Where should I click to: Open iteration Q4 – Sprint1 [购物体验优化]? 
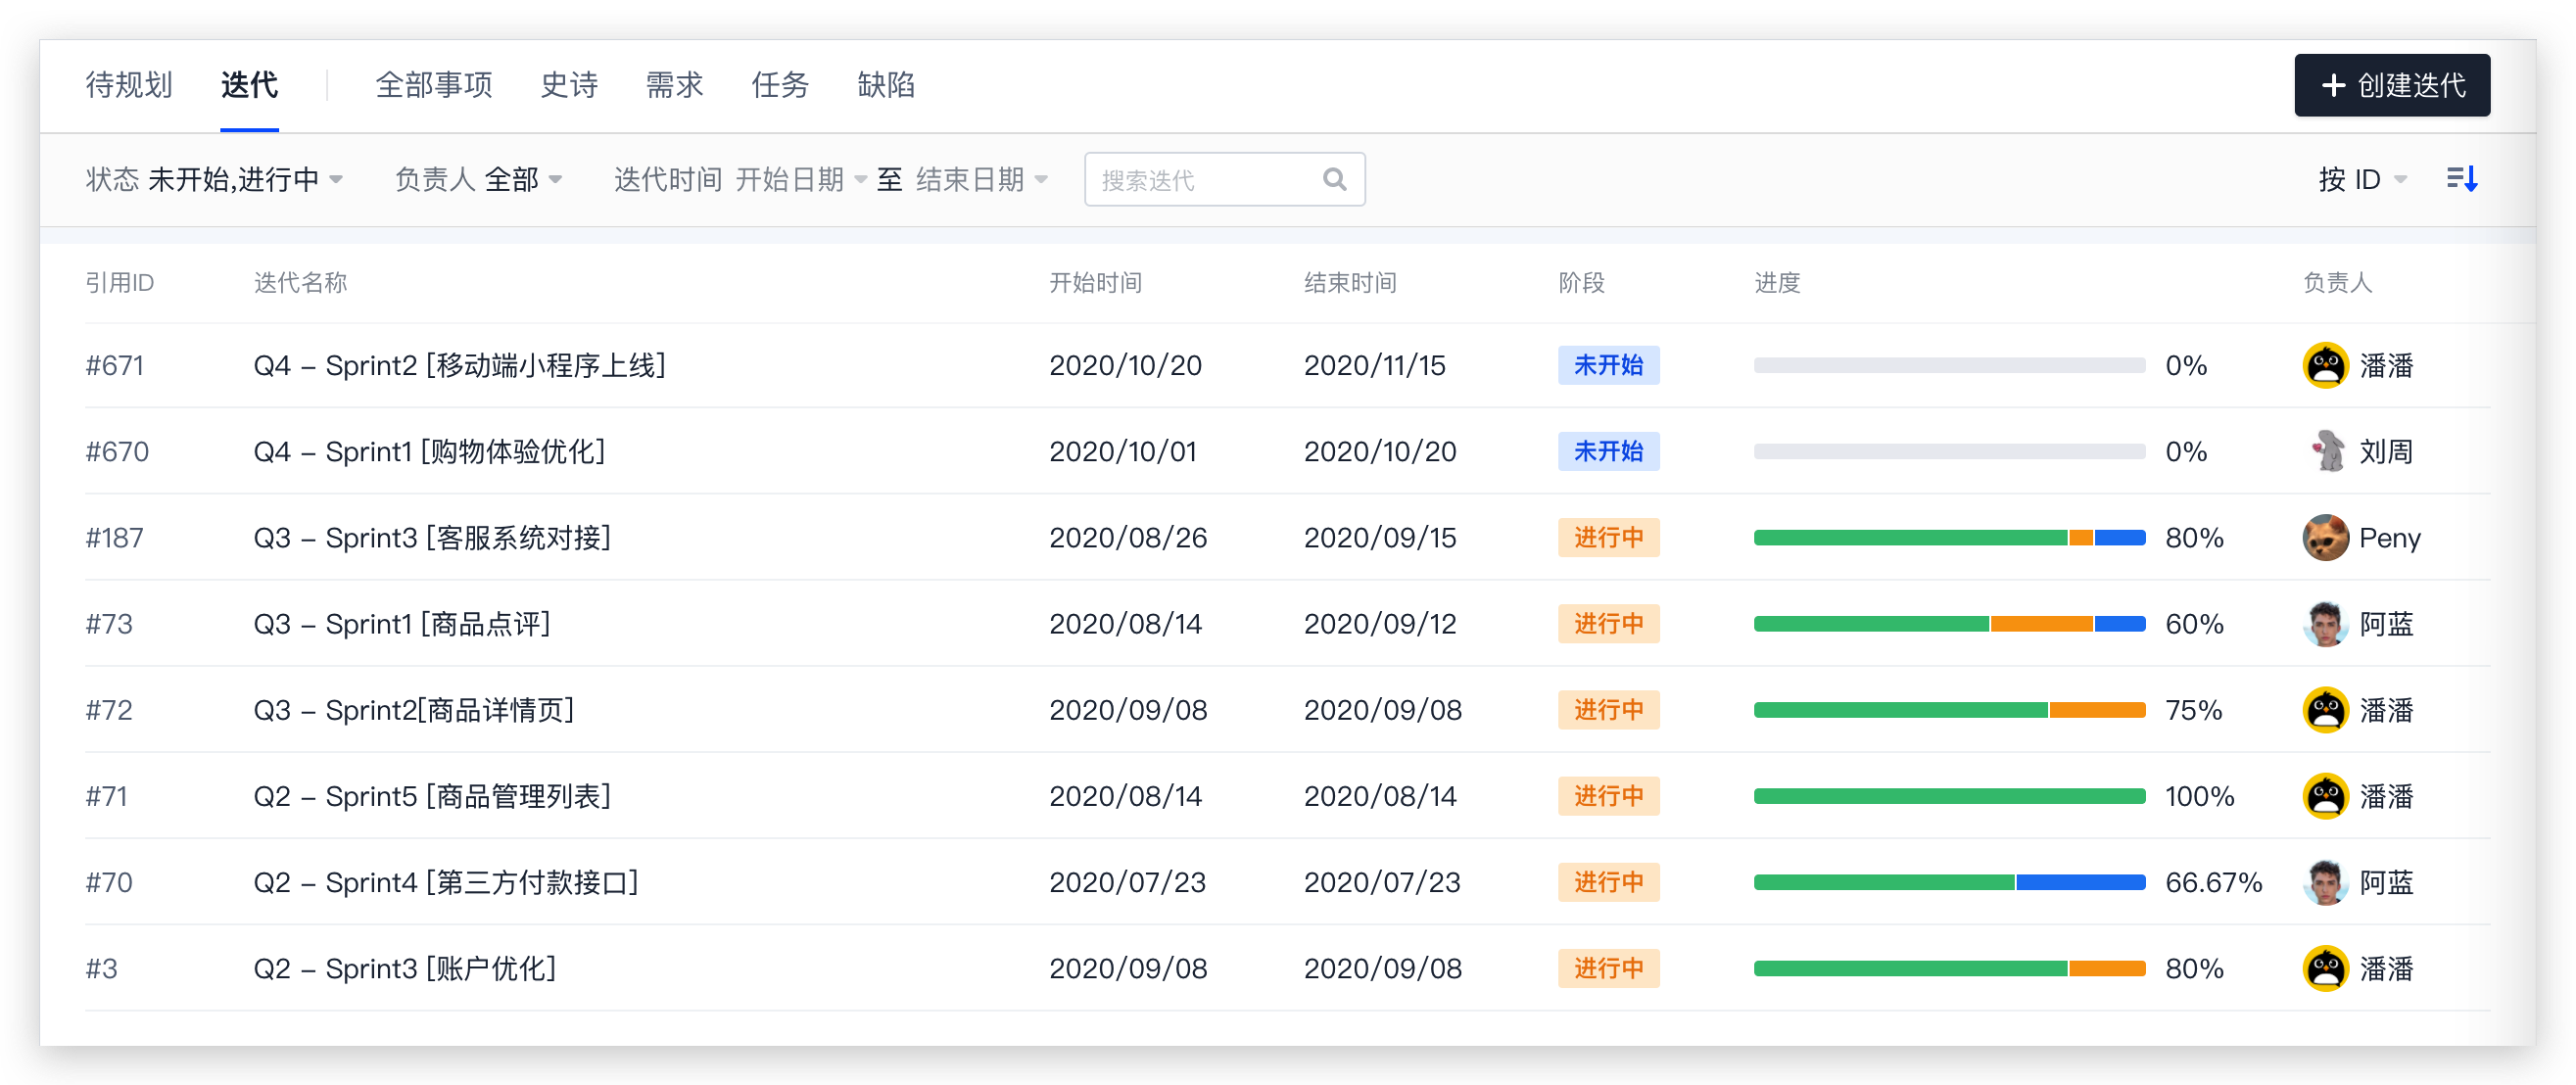click(x=429, y=451)
